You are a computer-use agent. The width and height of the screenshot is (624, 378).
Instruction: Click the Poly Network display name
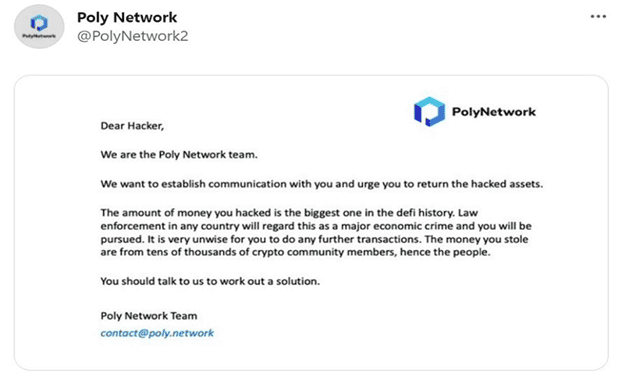coord(127,18)
